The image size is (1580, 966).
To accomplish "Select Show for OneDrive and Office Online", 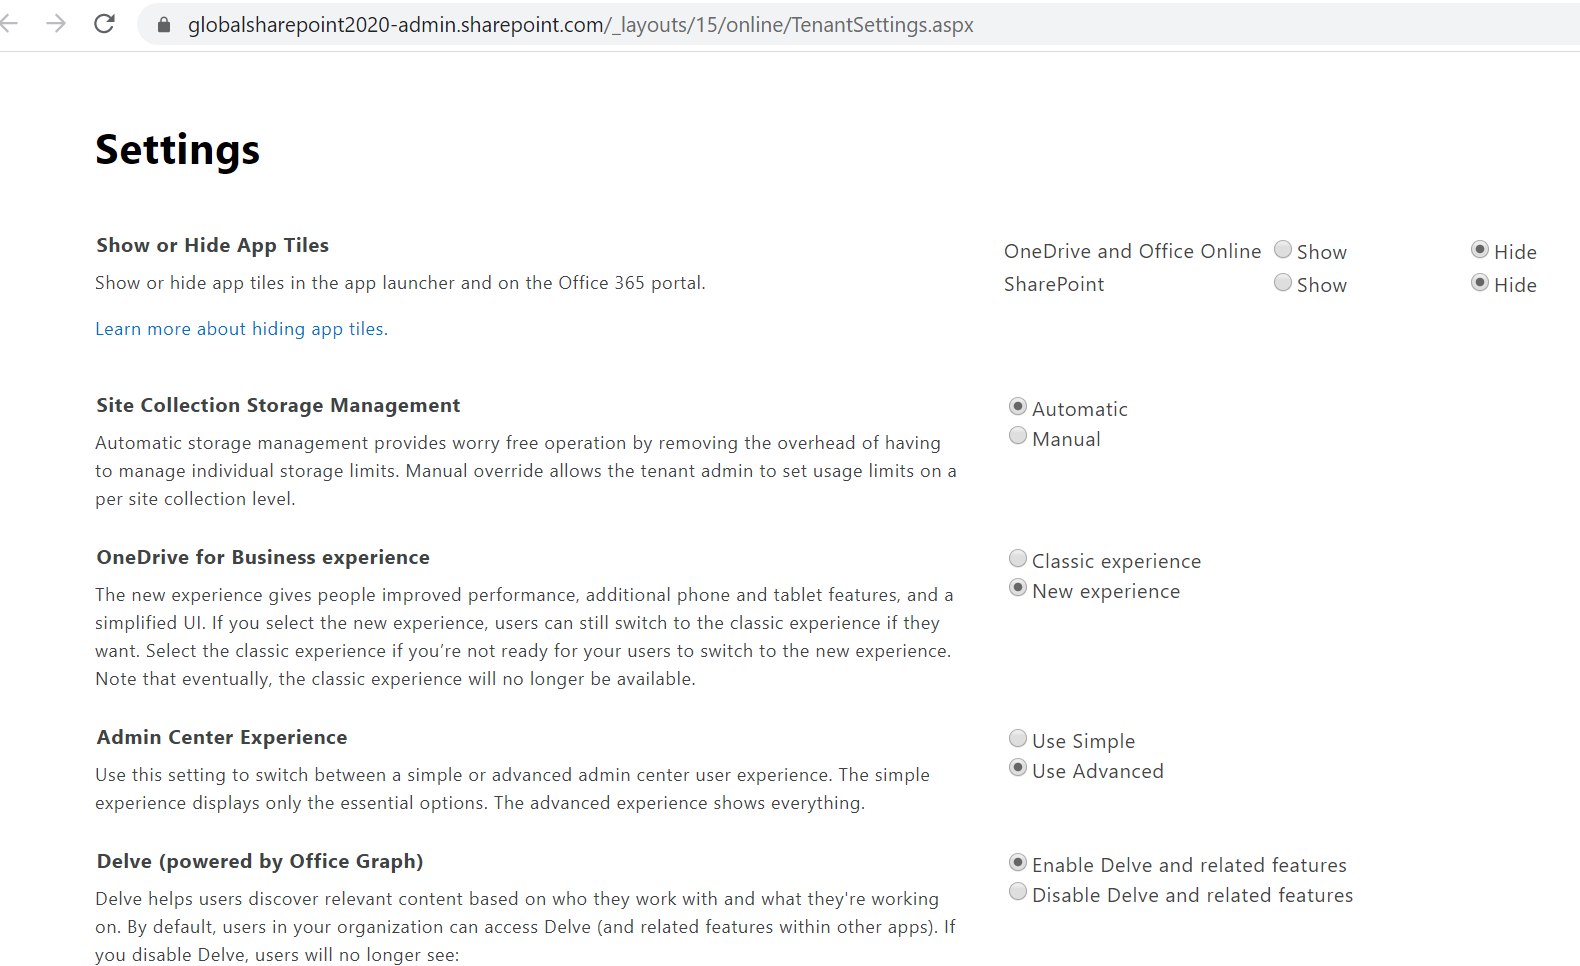I will (1283, 250).
